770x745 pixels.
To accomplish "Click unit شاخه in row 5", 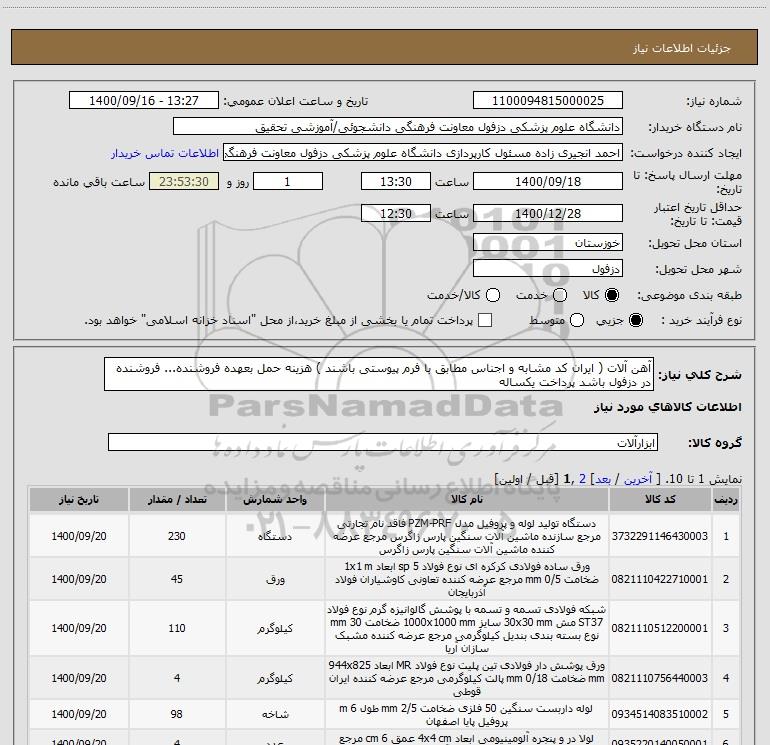I will tap(275, 714).
